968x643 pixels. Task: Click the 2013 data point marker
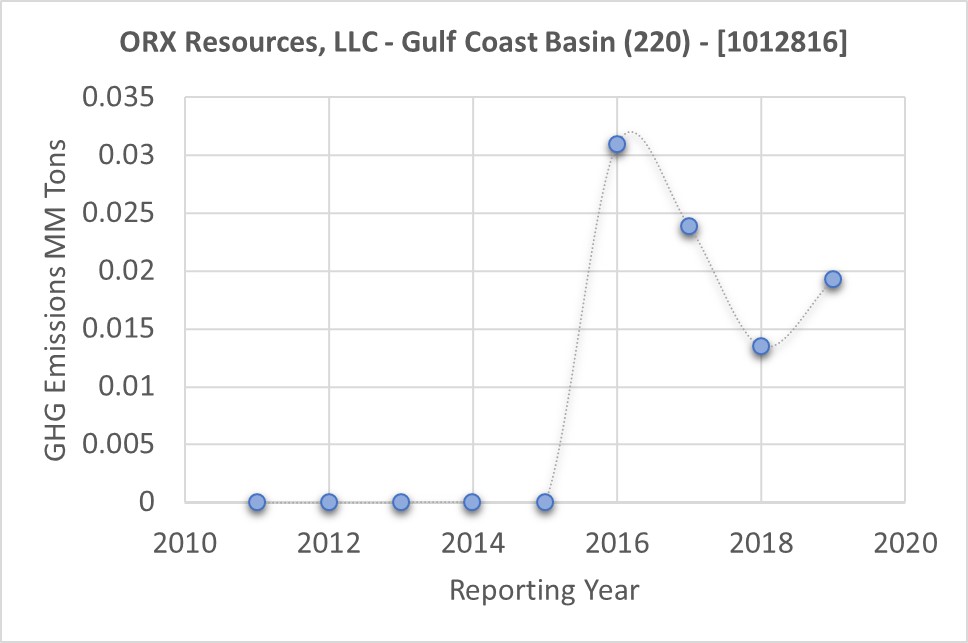coord(401,502)
